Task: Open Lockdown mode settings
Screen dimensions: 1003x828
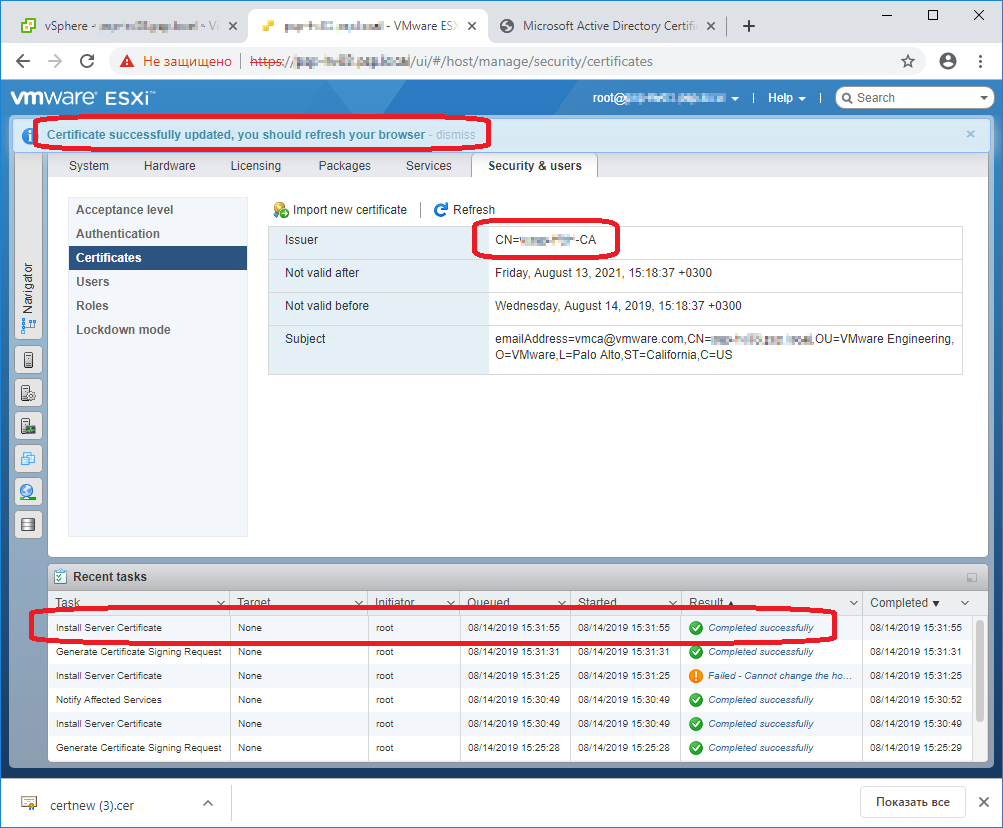Action: (158, 330)
